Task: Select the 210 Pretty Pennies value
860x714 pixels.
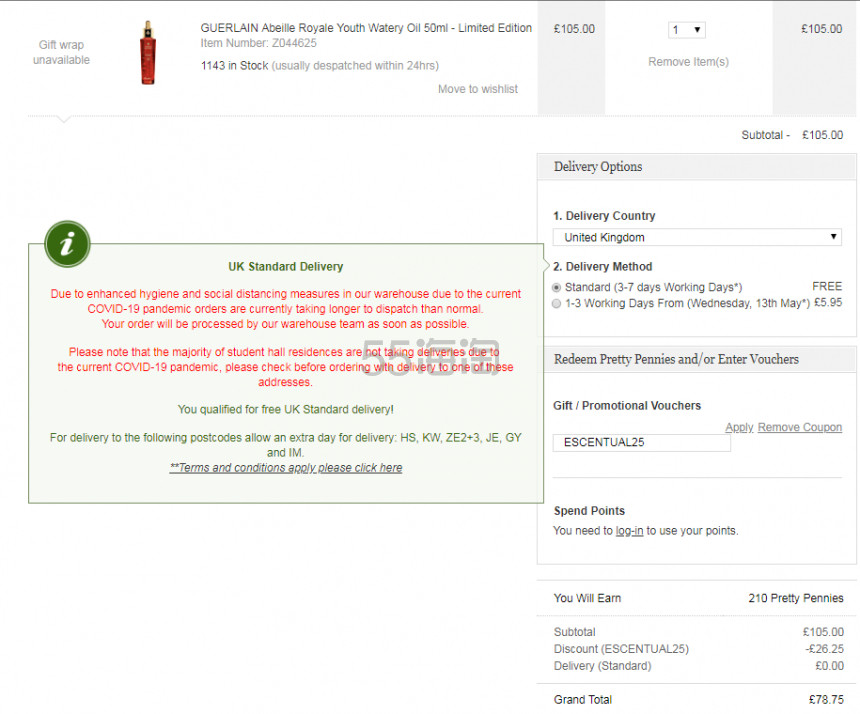Action: click(x=796, y=598)
